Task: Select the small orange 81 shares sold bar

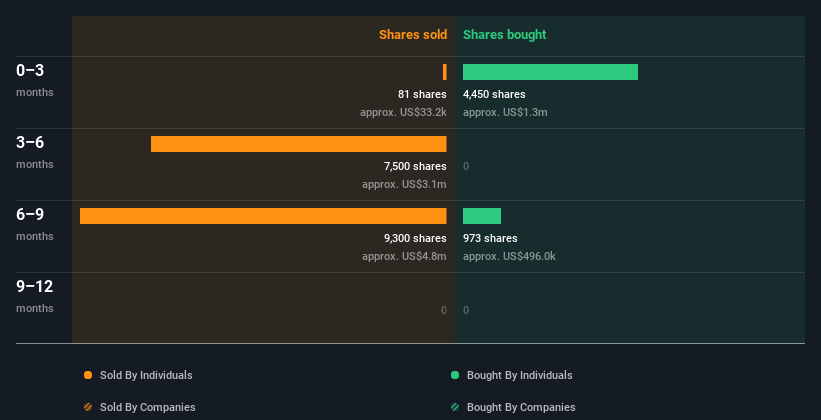Action: click(x=445, y=72)
